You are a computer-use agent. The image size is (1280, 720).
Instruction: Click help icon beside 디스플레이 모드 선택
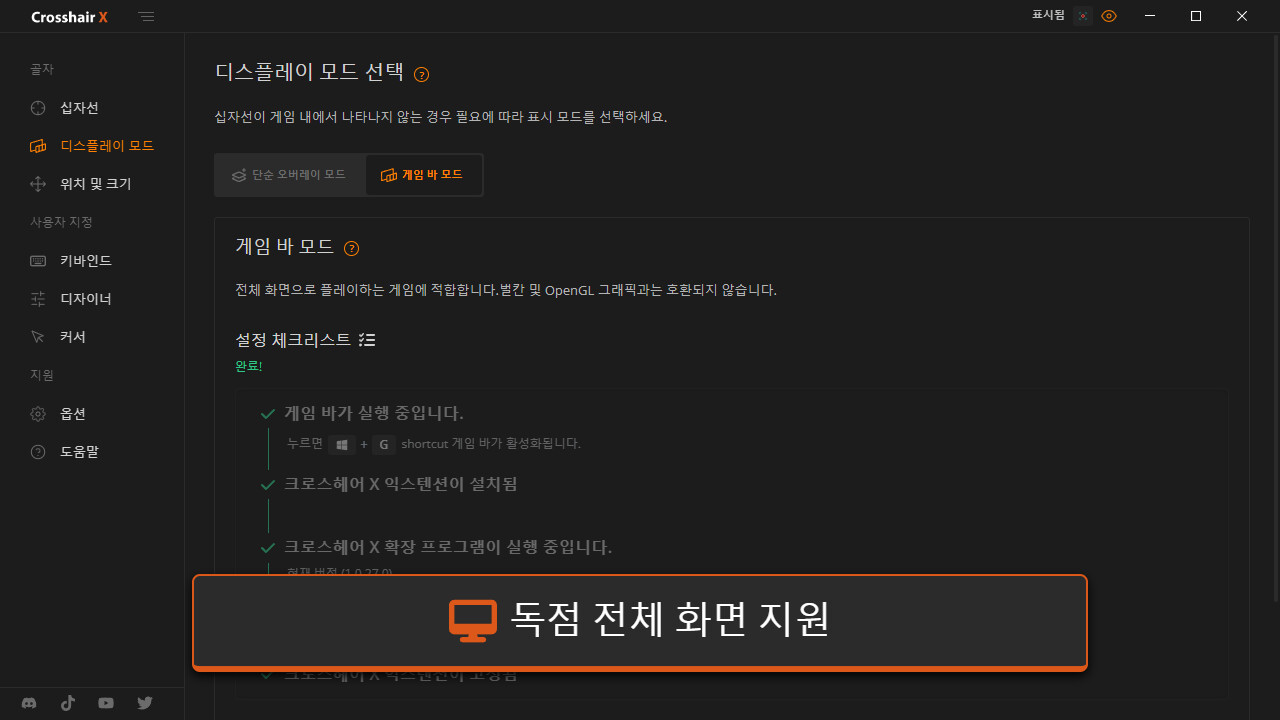click(x=422, y=74)
